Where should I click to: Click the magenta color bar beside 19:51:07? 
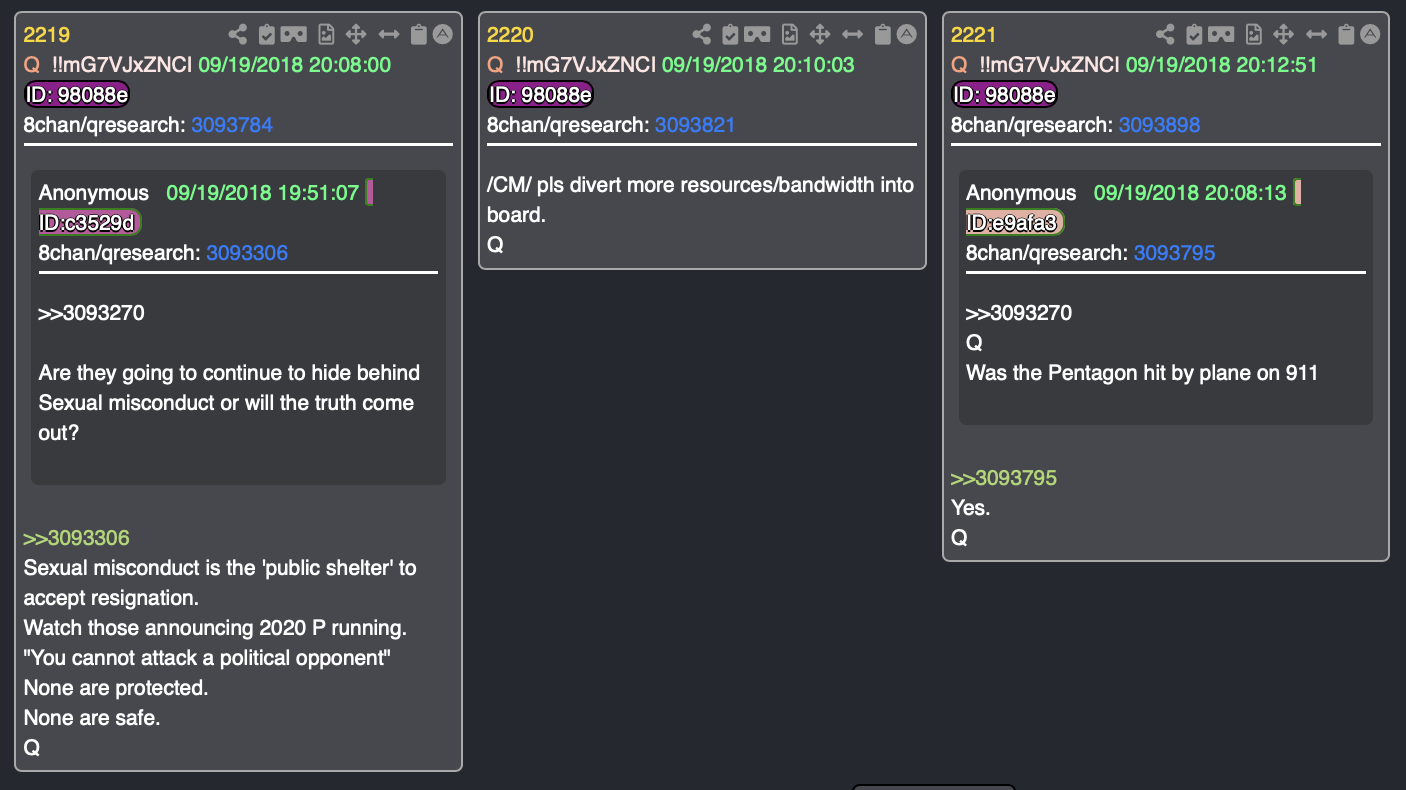point(369,193)
